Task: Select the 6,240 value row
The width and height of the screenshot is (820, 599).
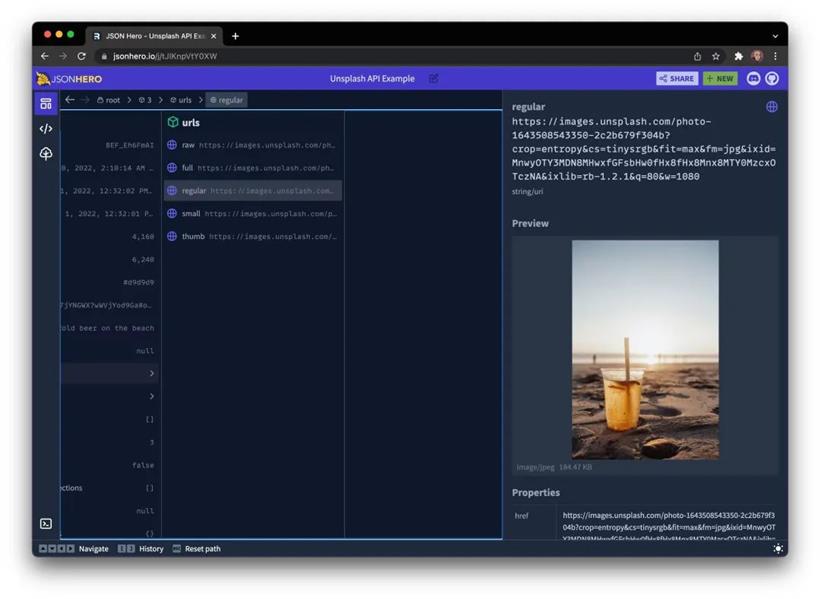Action: 110,259
